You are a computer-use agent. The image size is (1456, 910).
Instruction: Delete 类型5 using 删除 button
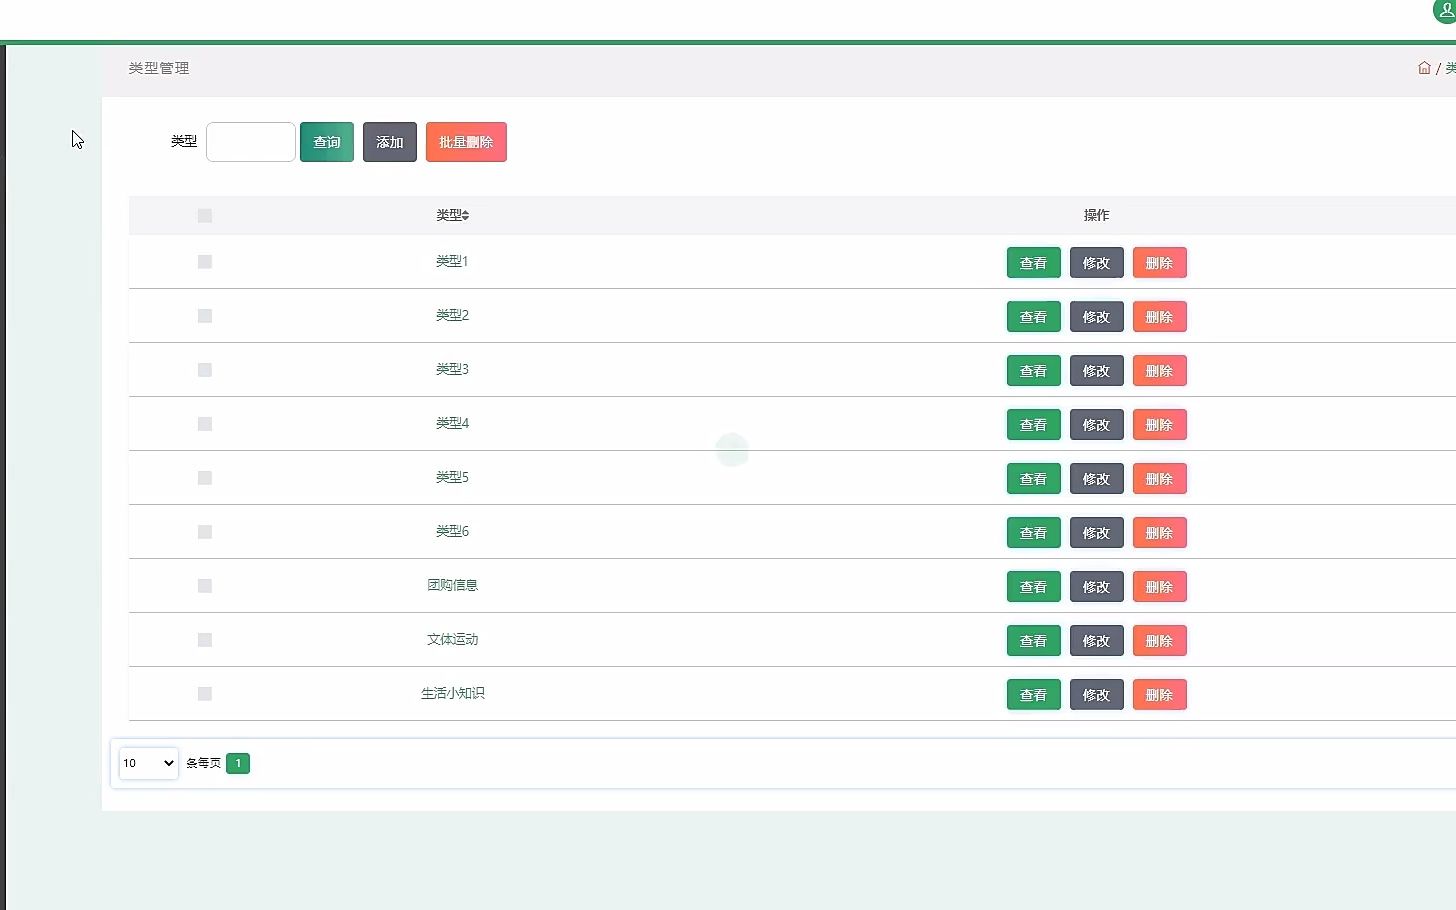pos(1159,479)
